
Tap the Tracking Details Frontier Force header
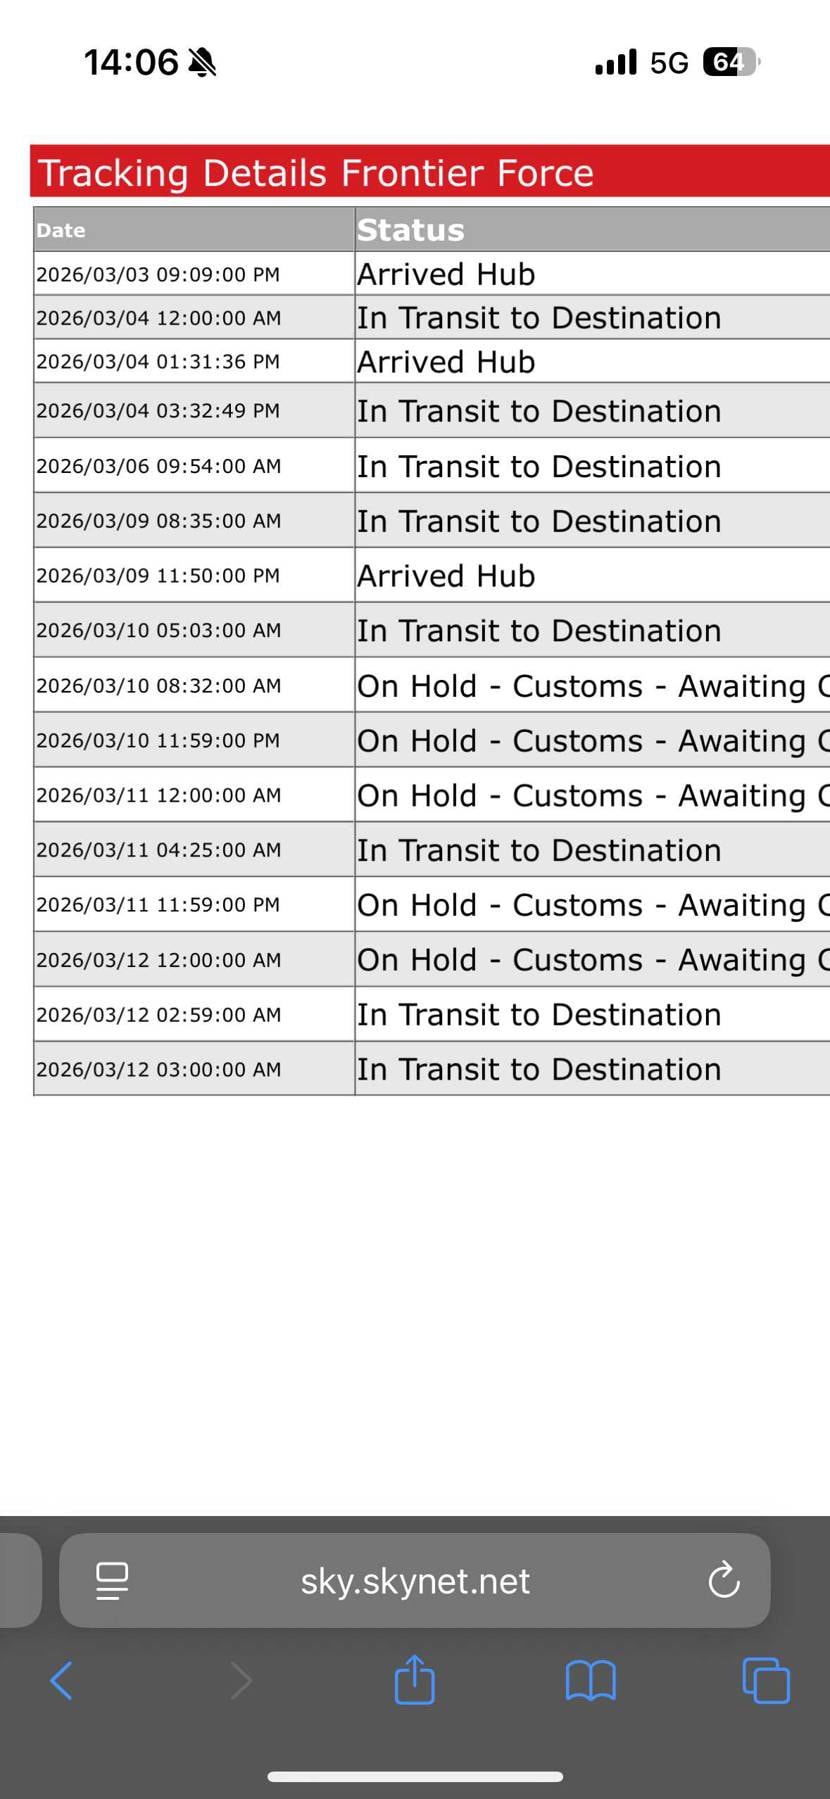(316, 173)
